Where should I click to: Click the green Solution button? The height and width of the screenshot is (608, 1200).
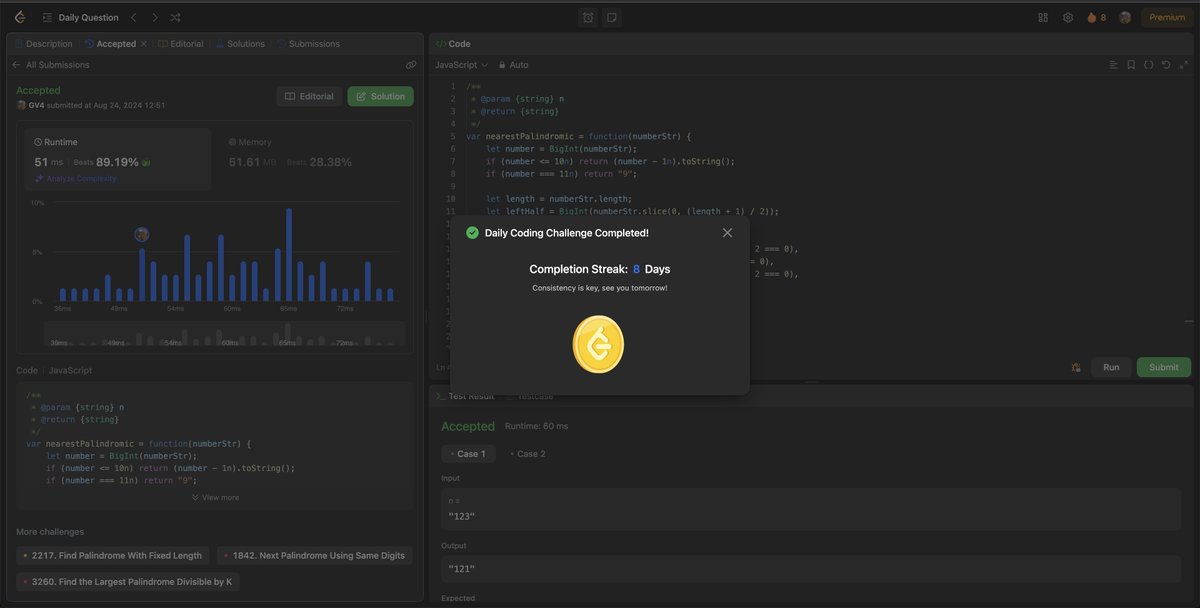380,96
